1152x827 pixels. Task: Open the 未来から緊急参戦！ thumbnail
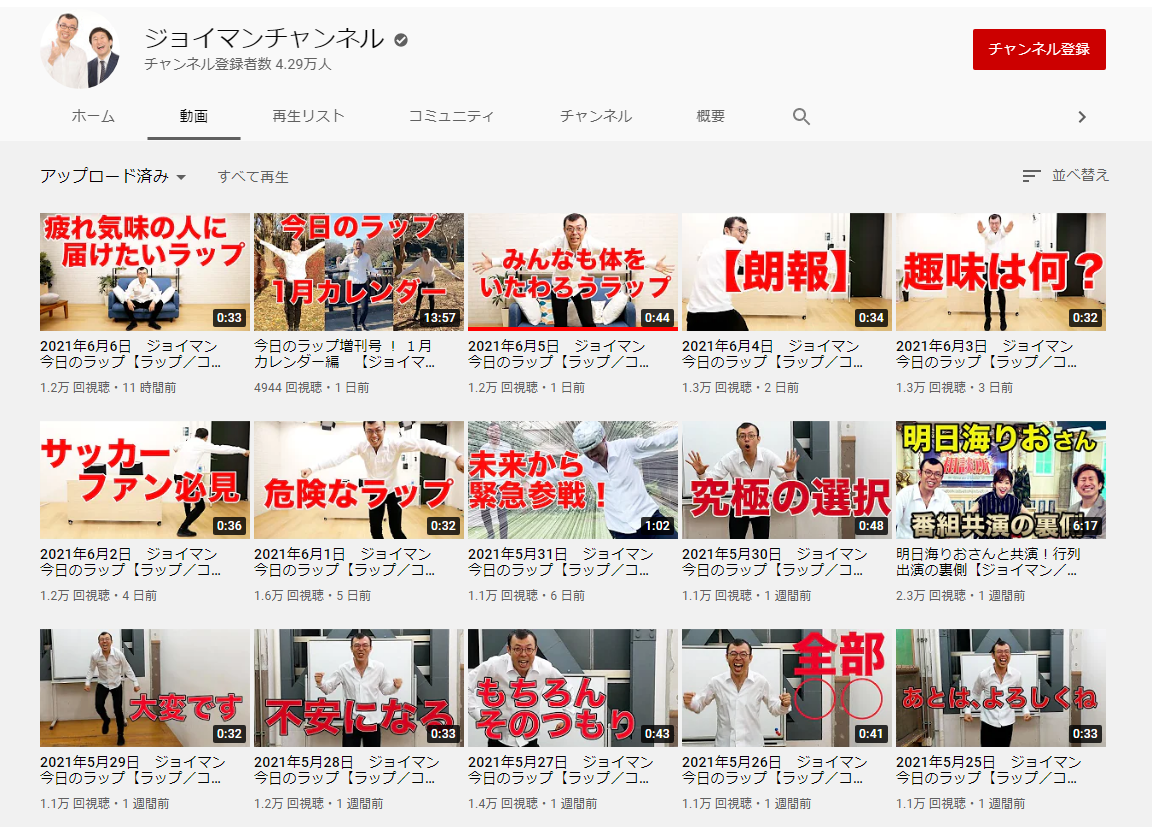(x=572, y=480)
